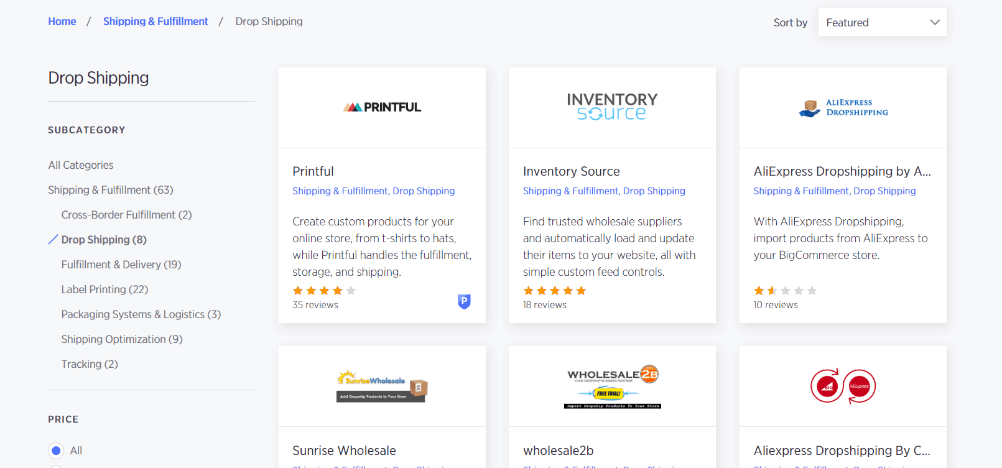The width and height of the screenshot is (1002, 468).
Task: Open the Inventory Source app title
Action: 571,171
